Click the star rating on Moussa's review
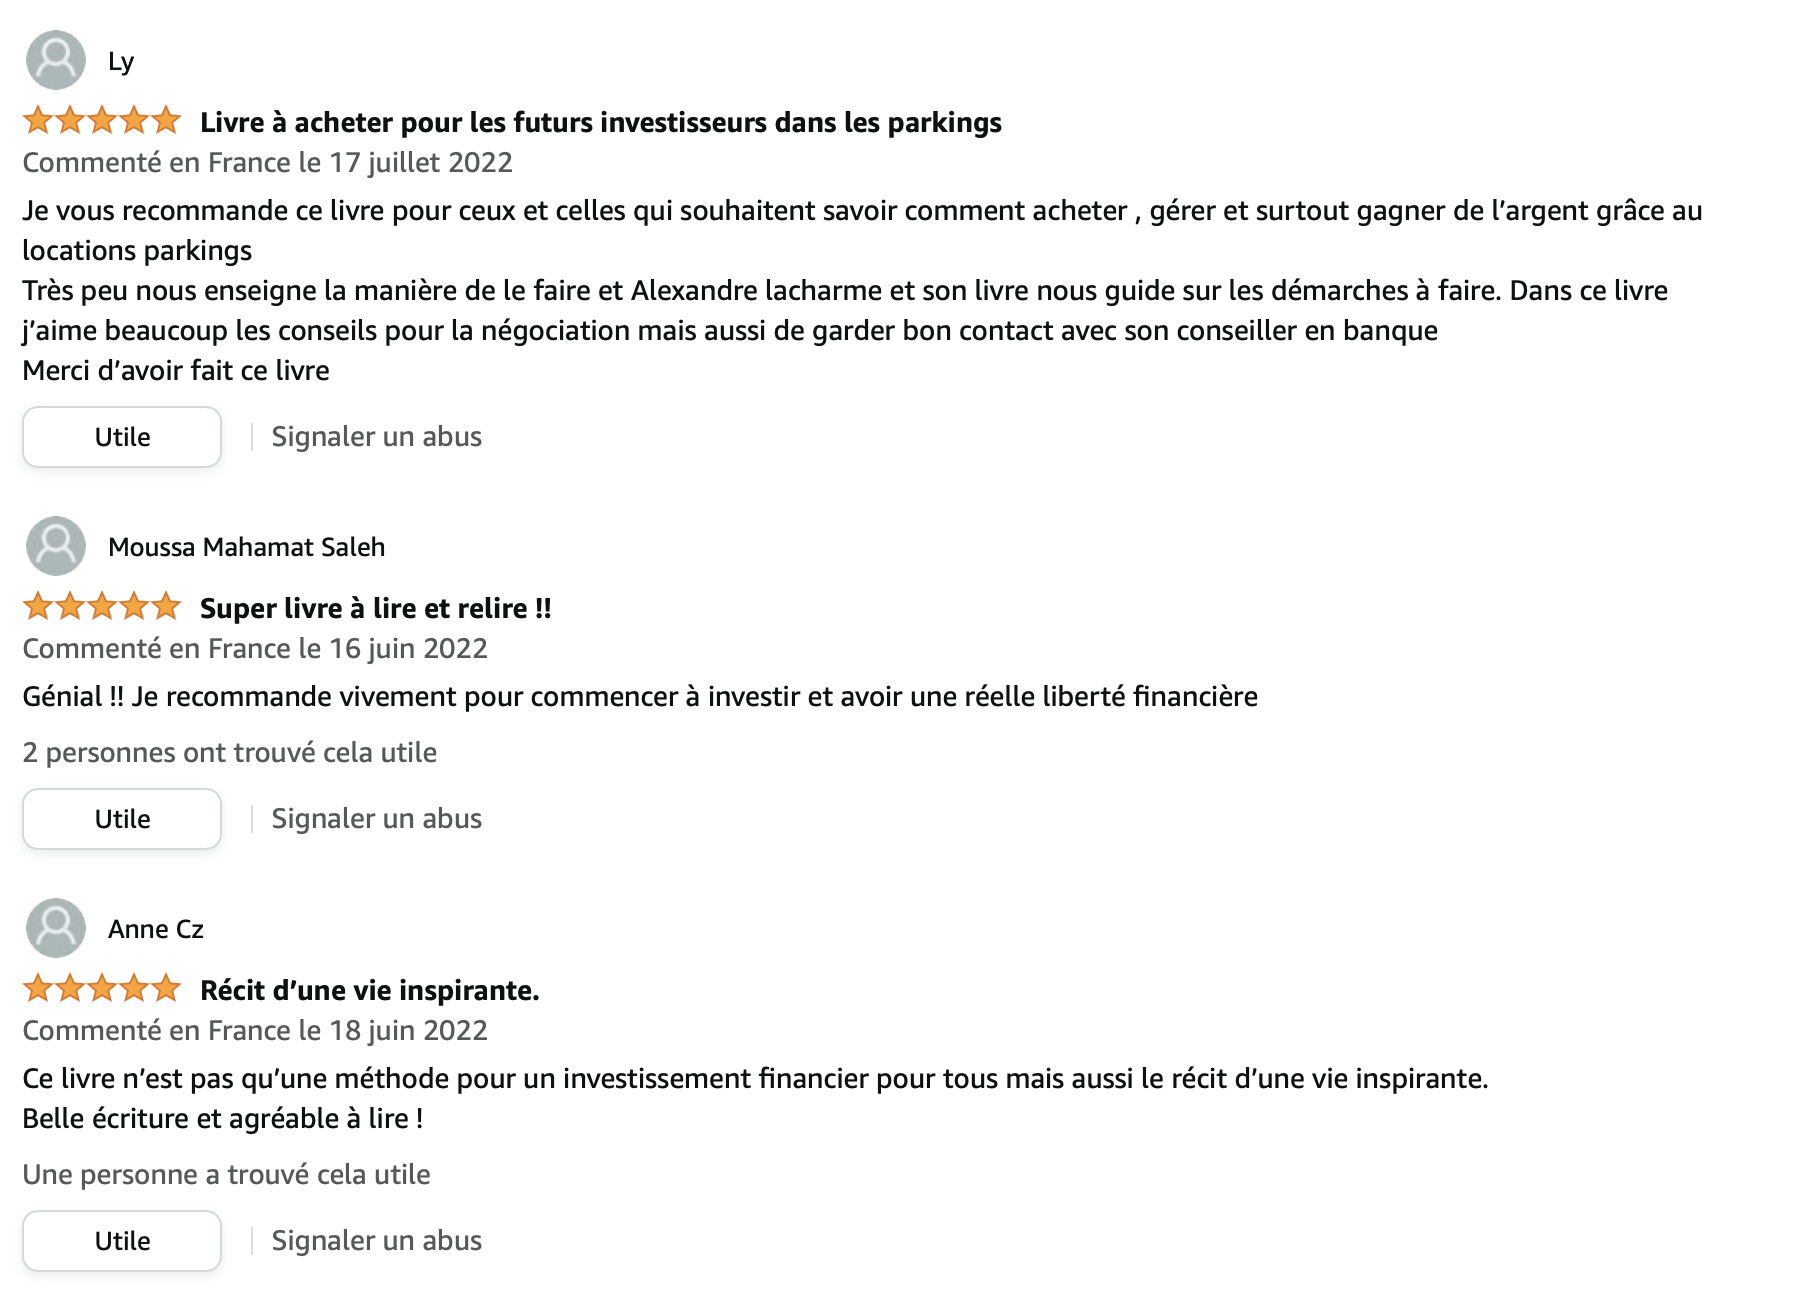 tap(102, 607)
